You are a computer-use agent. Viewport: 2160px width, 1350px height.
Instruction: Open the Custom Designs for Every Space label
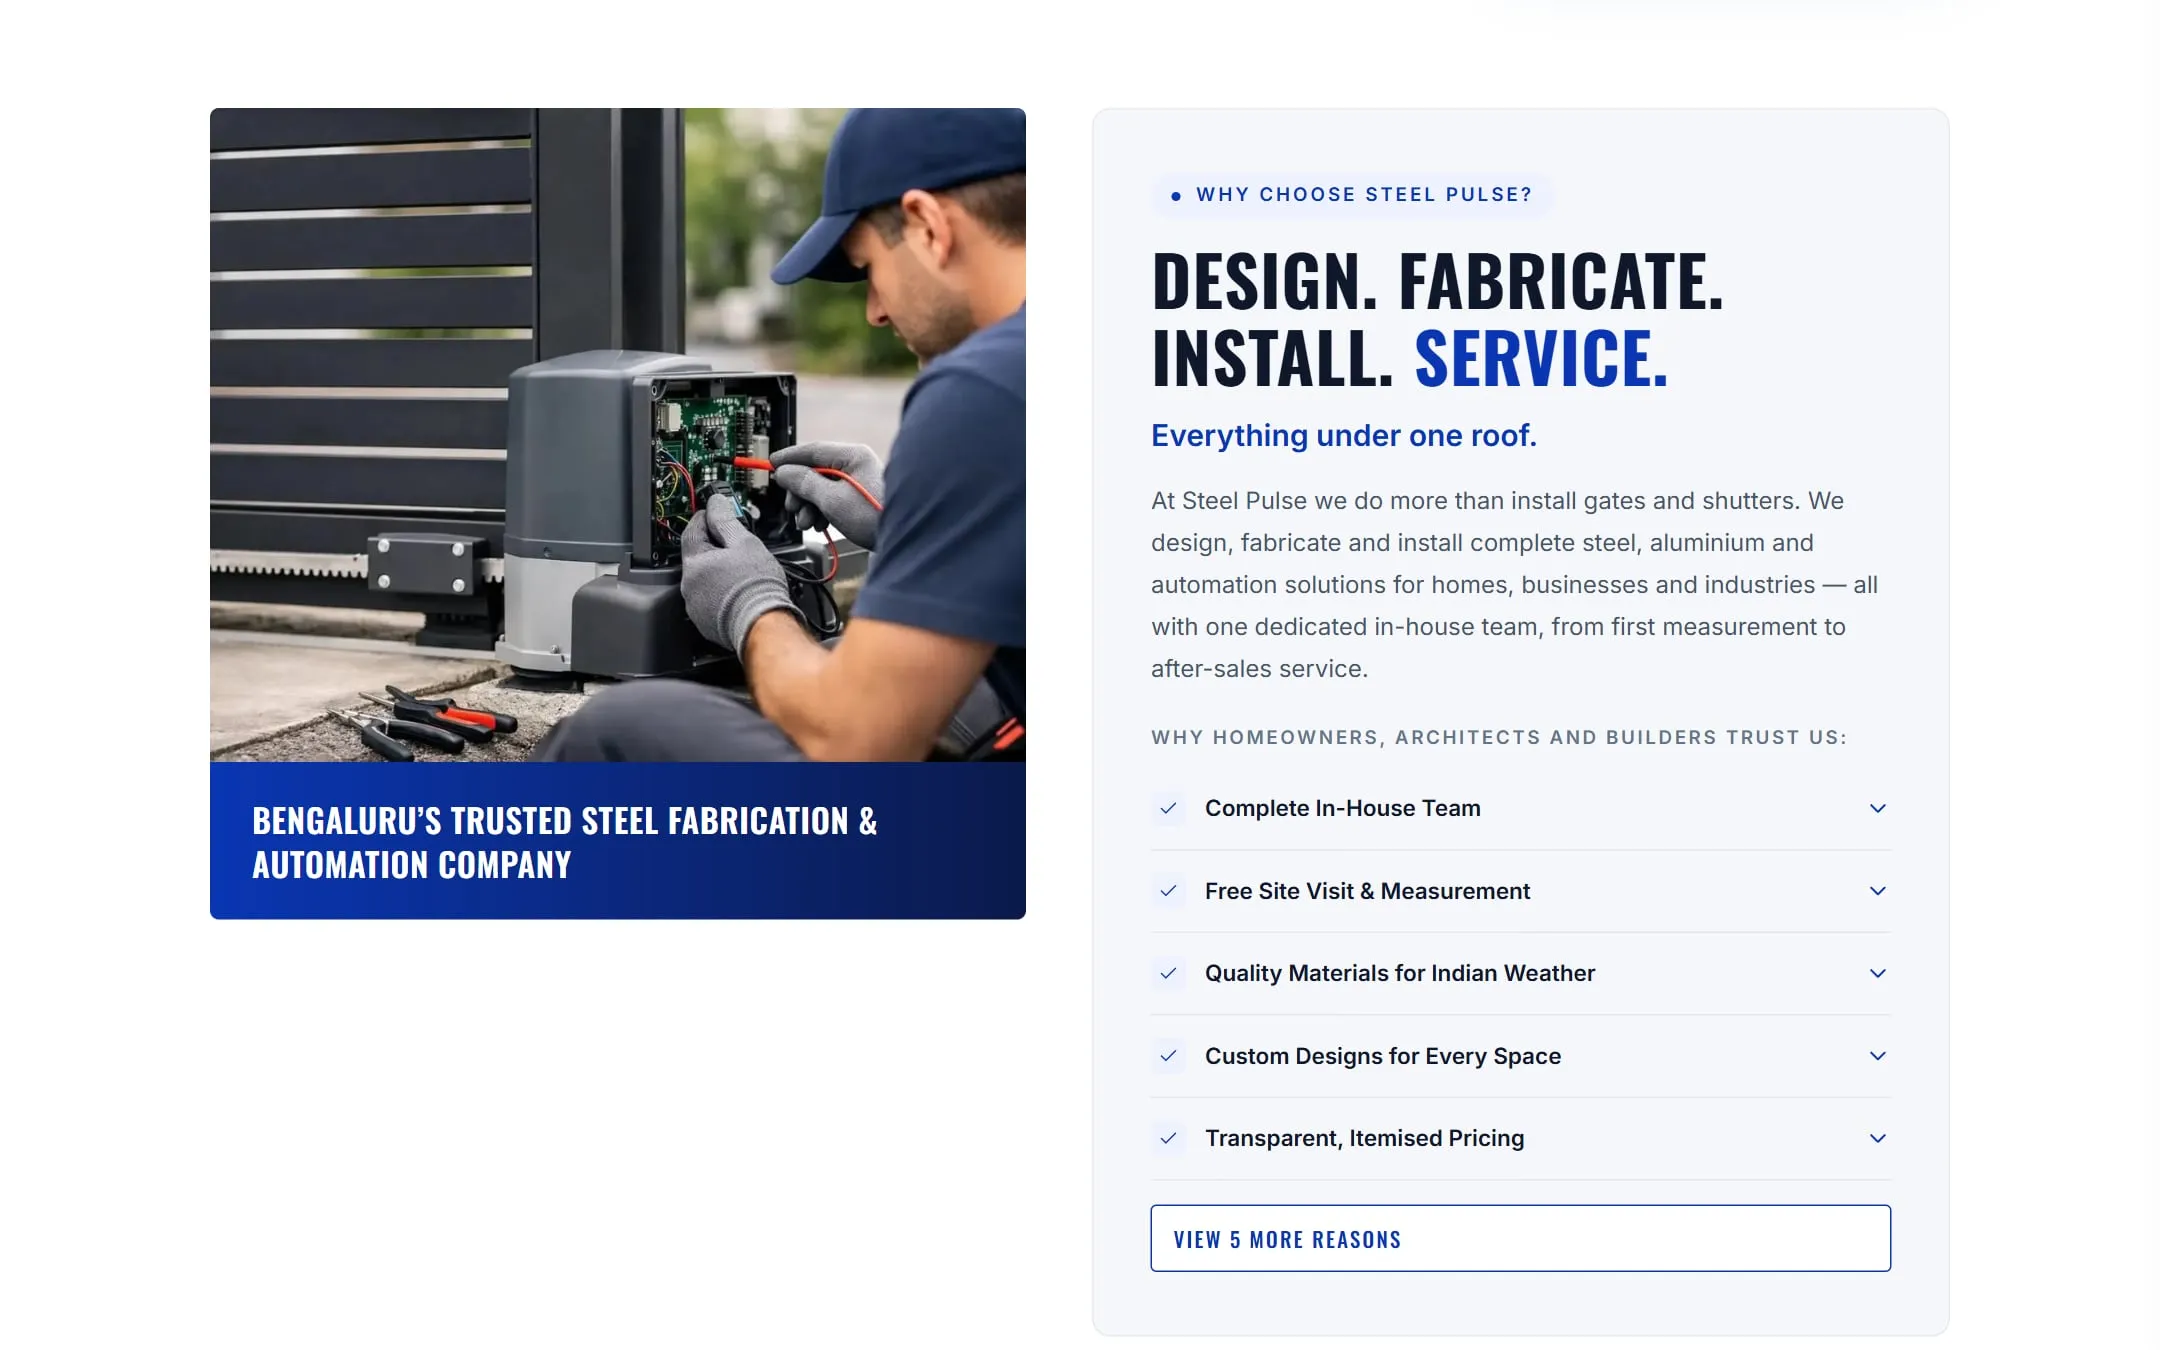(x=1382, y=1056)
